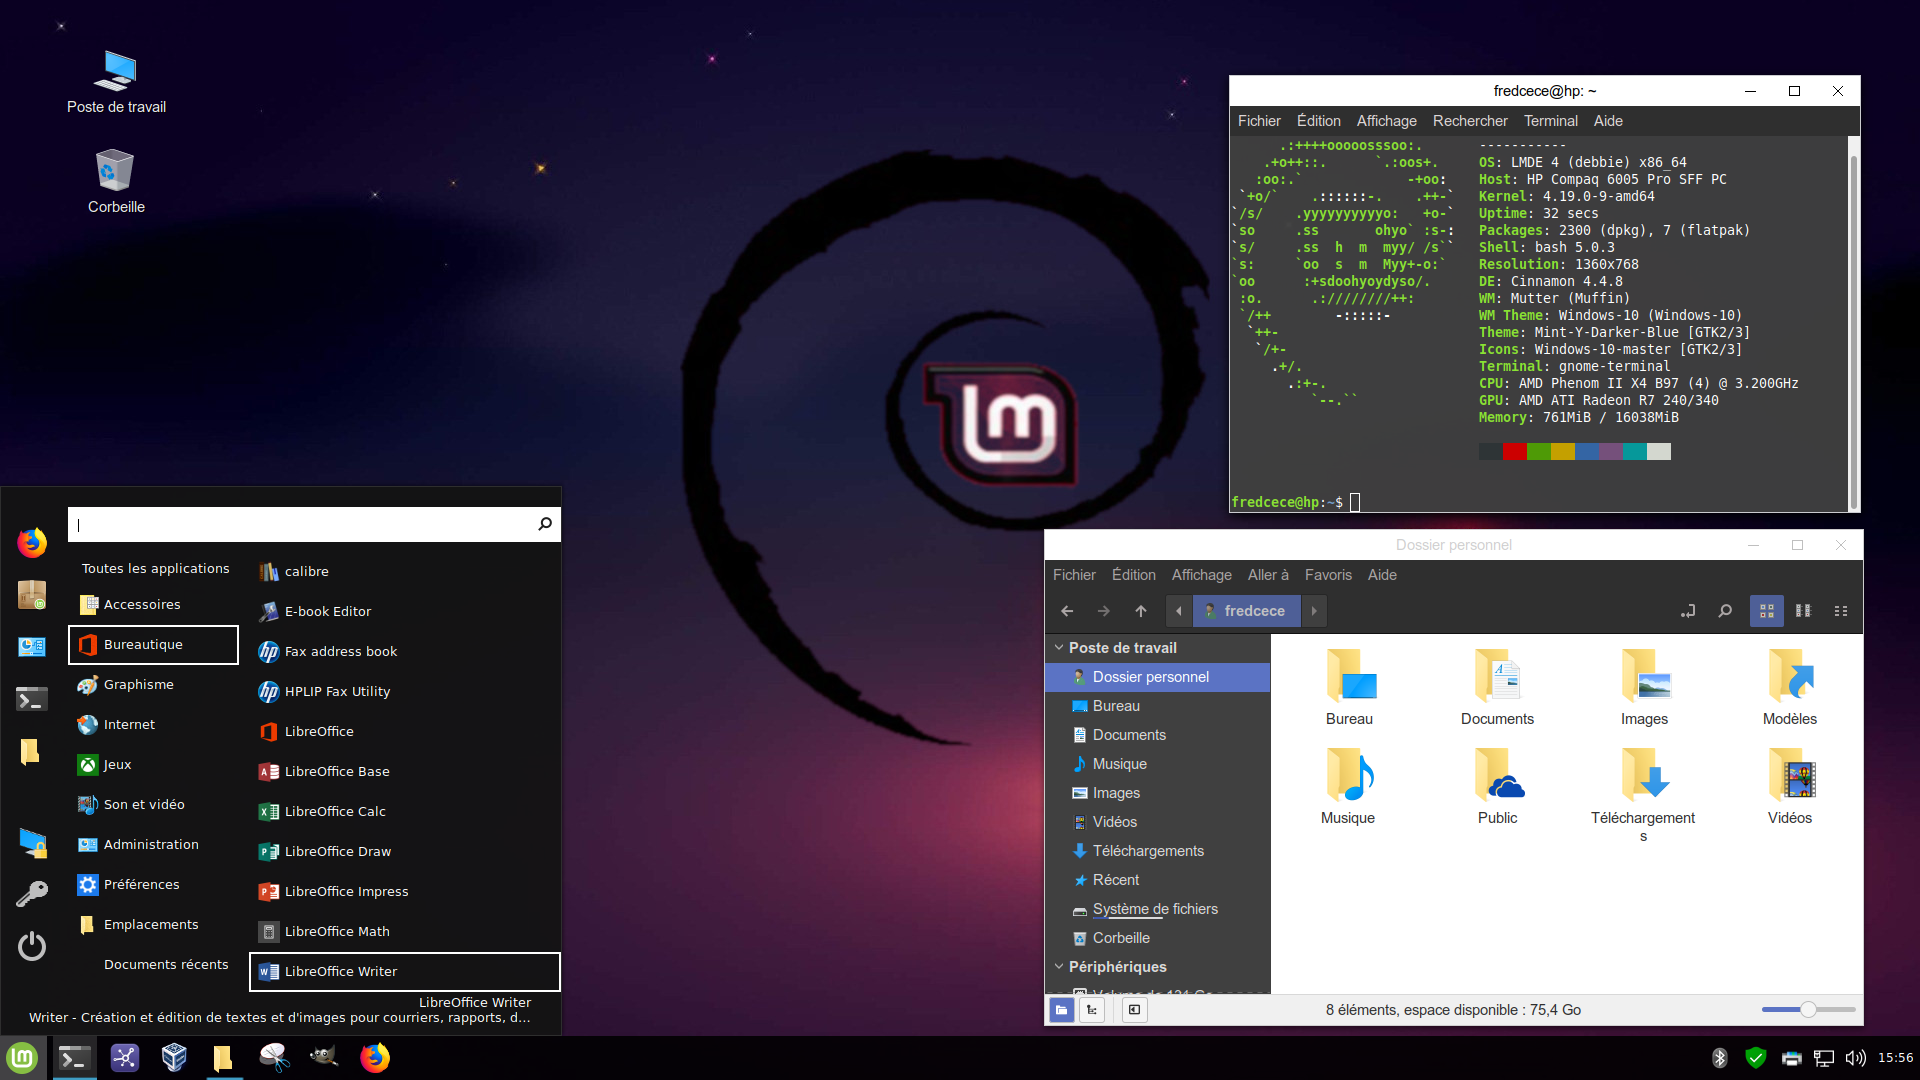This screenshot has width=1920, height=1080.
Task: Select Système de fichiers in the sidebar
Action: point(1157,909)
